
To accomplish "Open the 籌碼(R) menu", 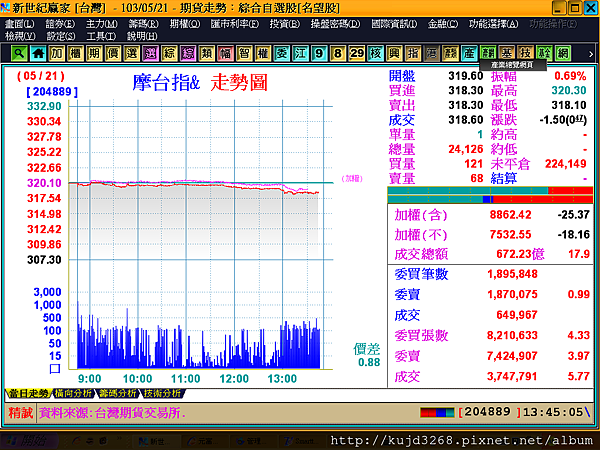I will (143, 24).
